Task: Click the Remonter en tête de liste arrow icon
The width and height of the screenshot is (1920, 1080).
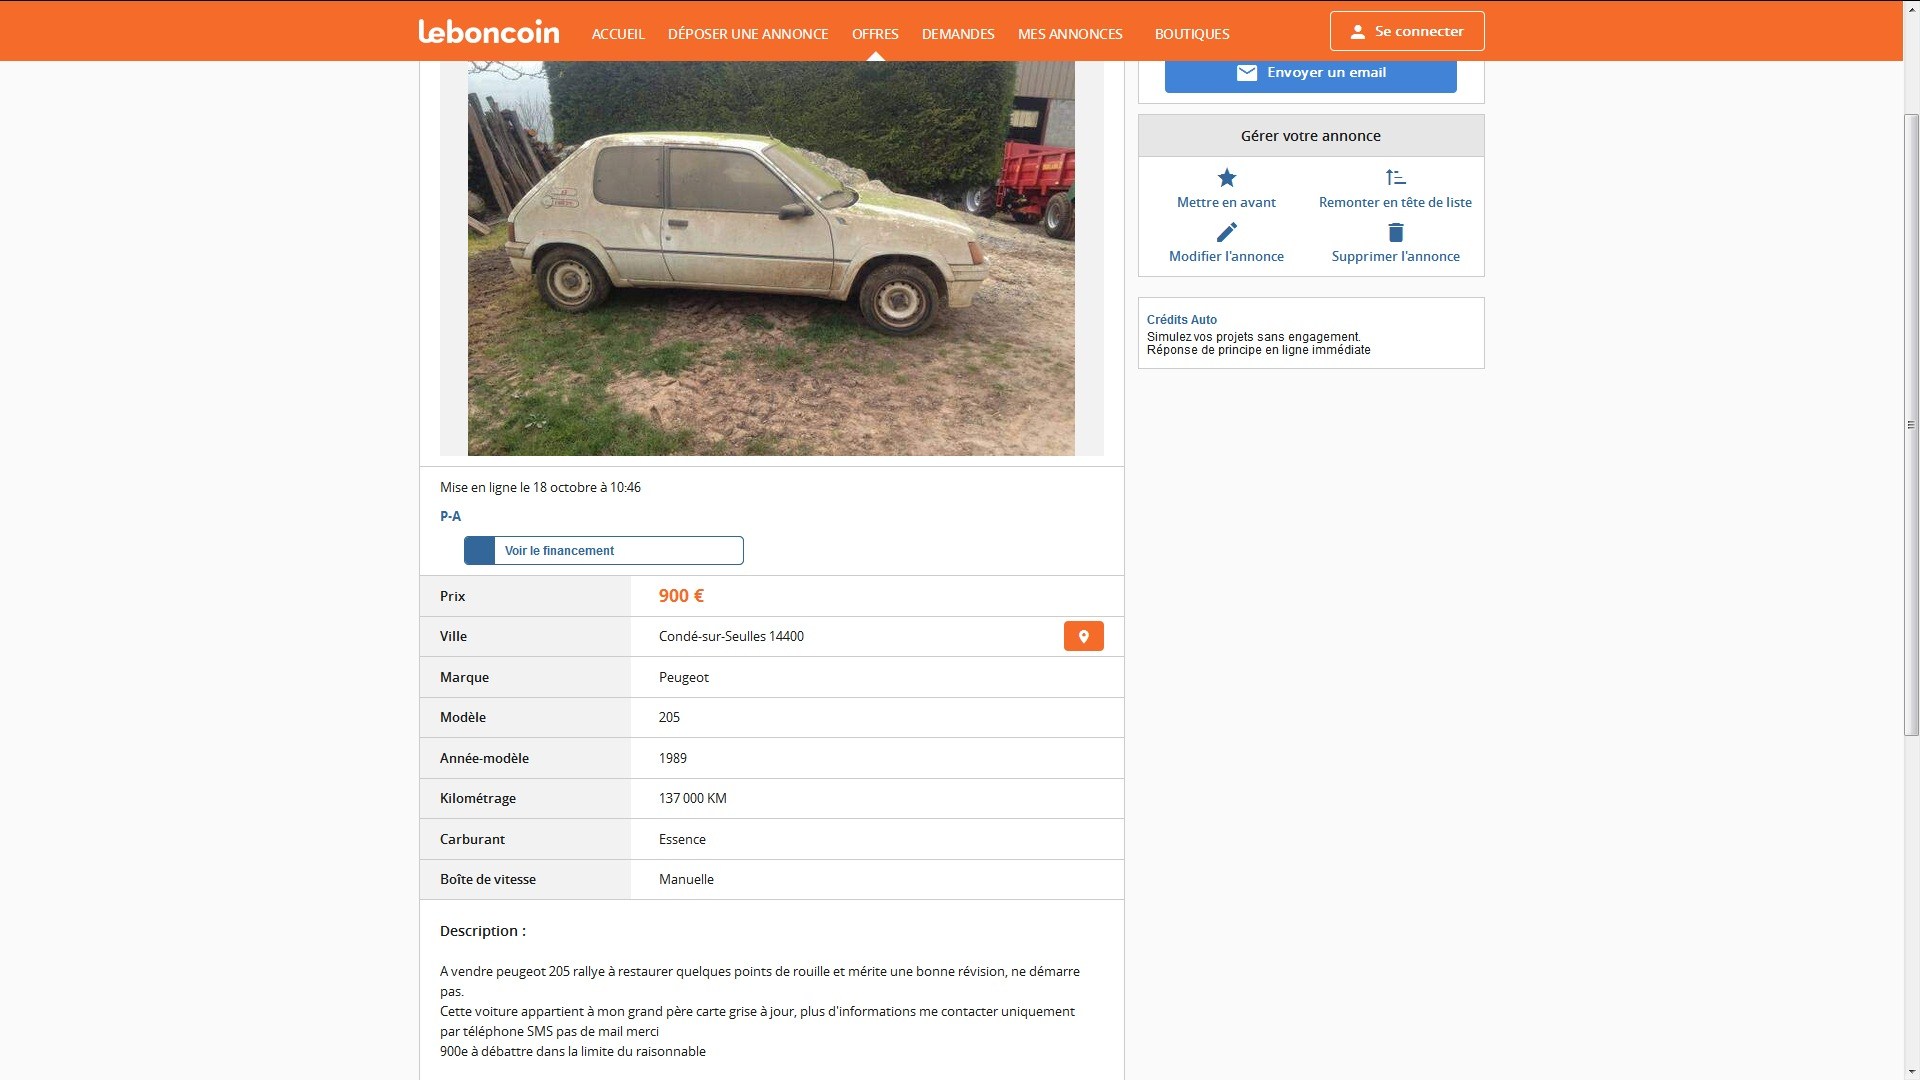Action: (x=1395, y=178)
